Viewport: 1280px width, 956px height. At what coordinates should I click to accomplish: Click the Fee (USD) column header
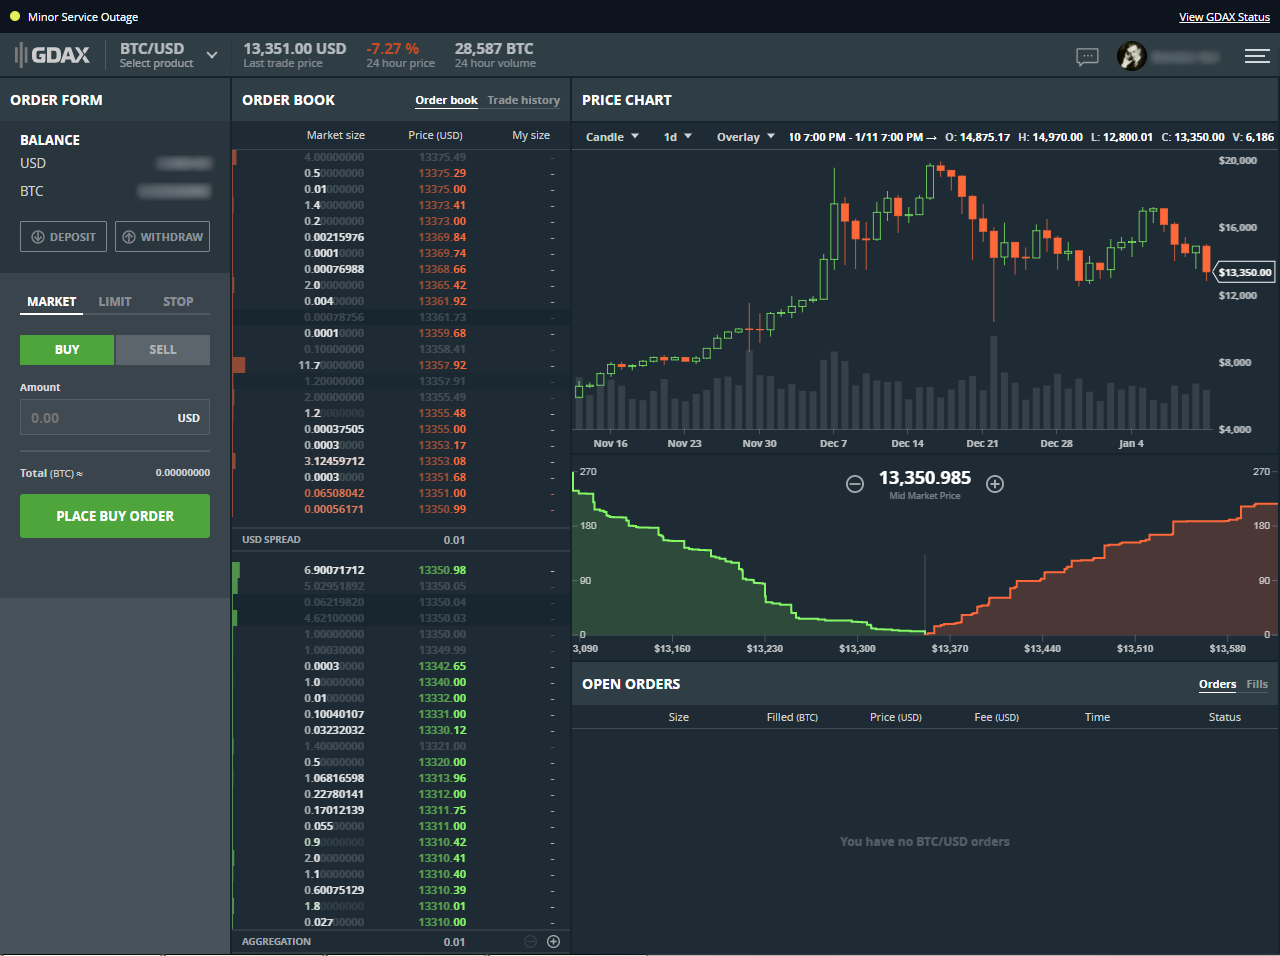coord(996,717)
